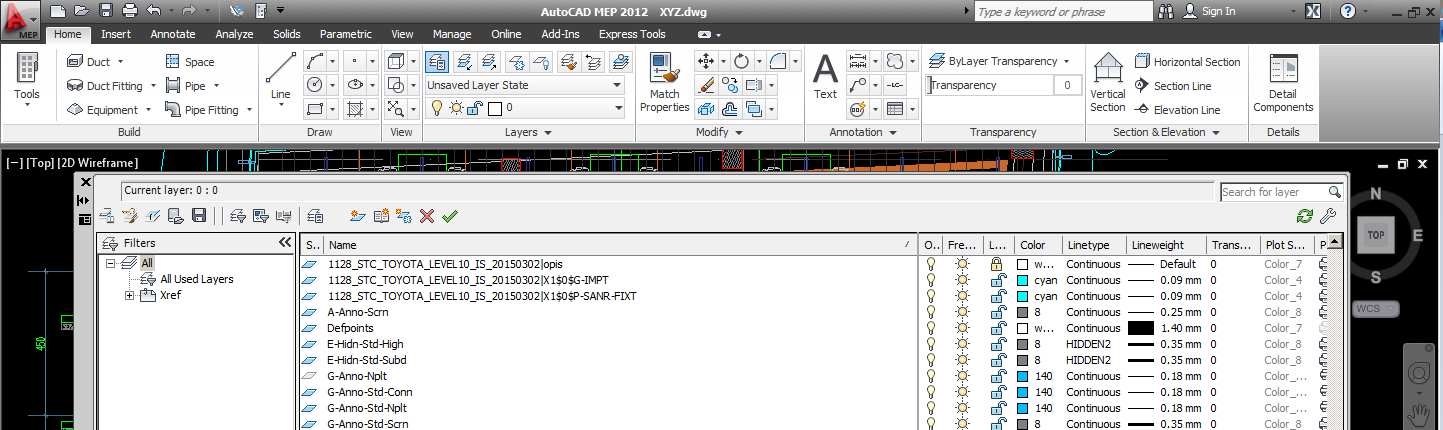Click the Move tool in Modify panel
This screenshot has height=430, width=1443.
[705, 61]
